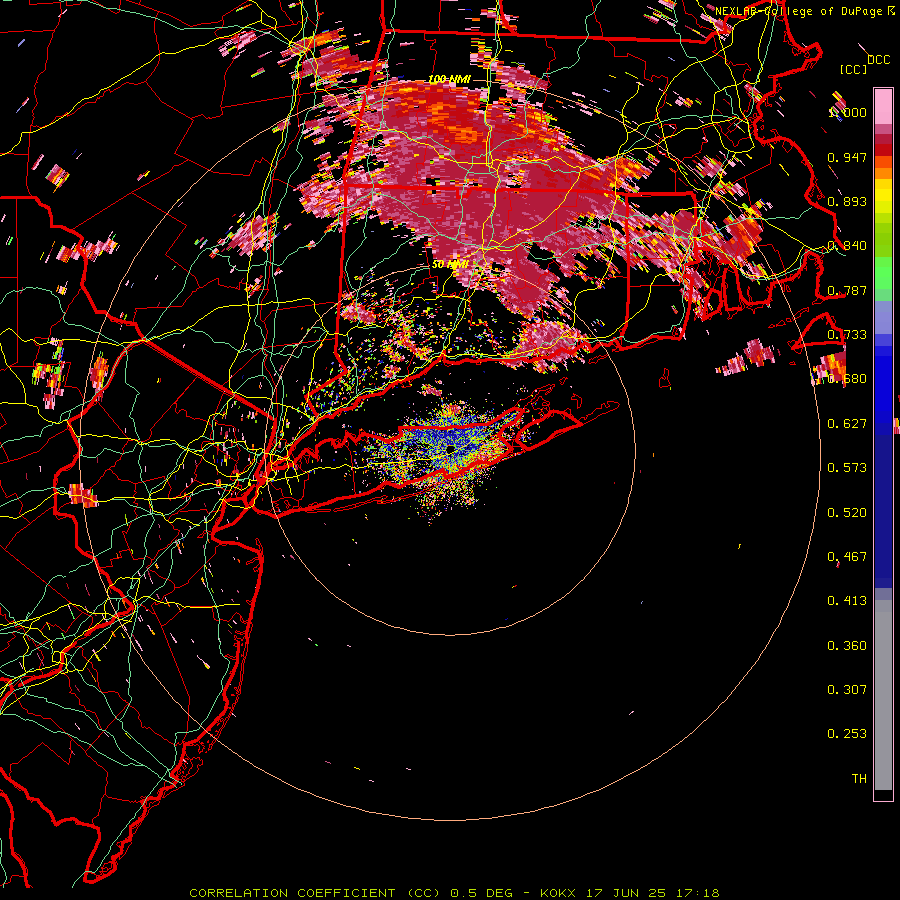Click the 0.840 scale value
This screenshot has height=900, width=900.
847,246
